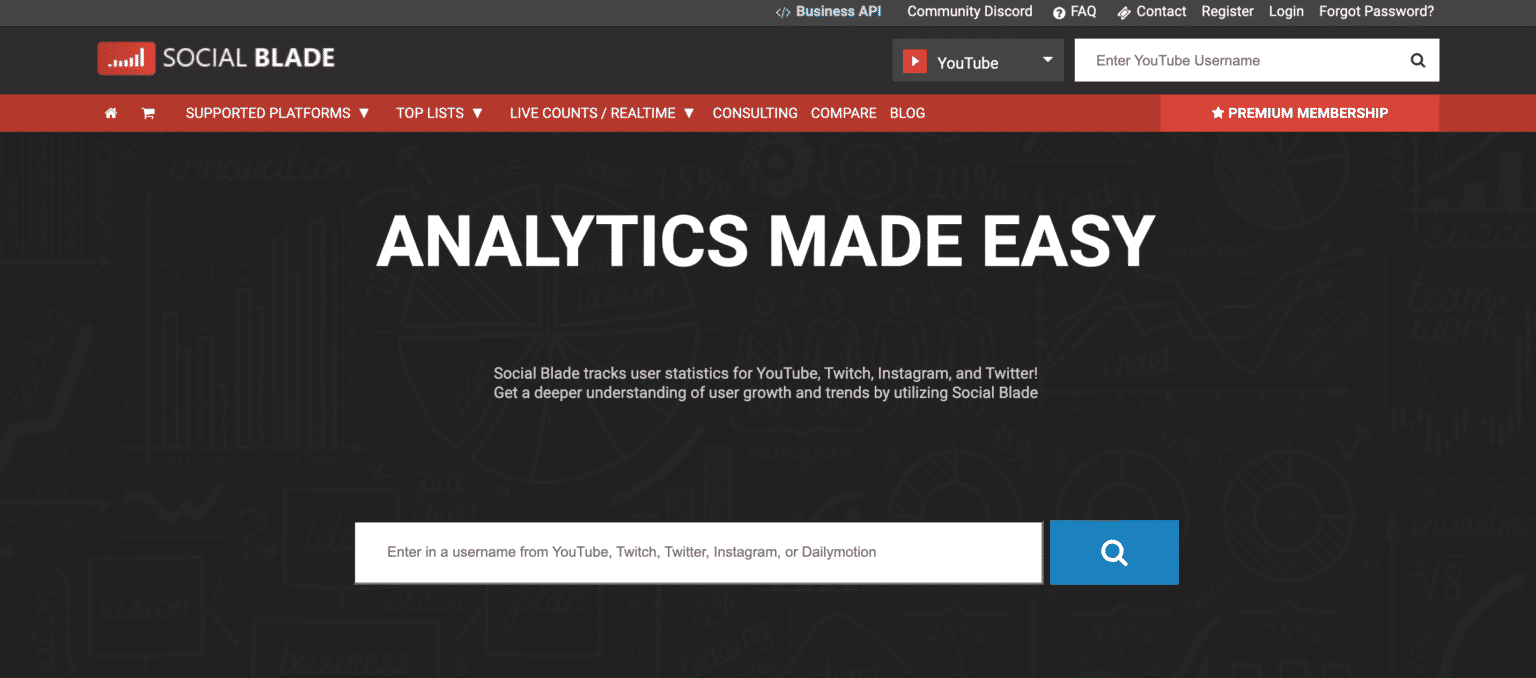Click the Social Blade logo icon
The image size is (1536, 678).
point(125,58)
